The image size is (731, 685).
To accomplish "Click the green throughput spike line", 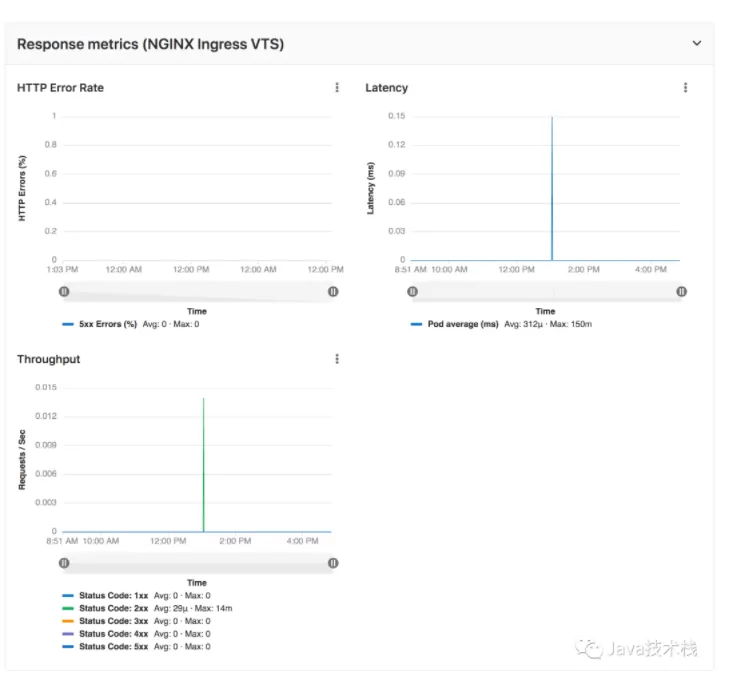I will (x=203, y=464).
